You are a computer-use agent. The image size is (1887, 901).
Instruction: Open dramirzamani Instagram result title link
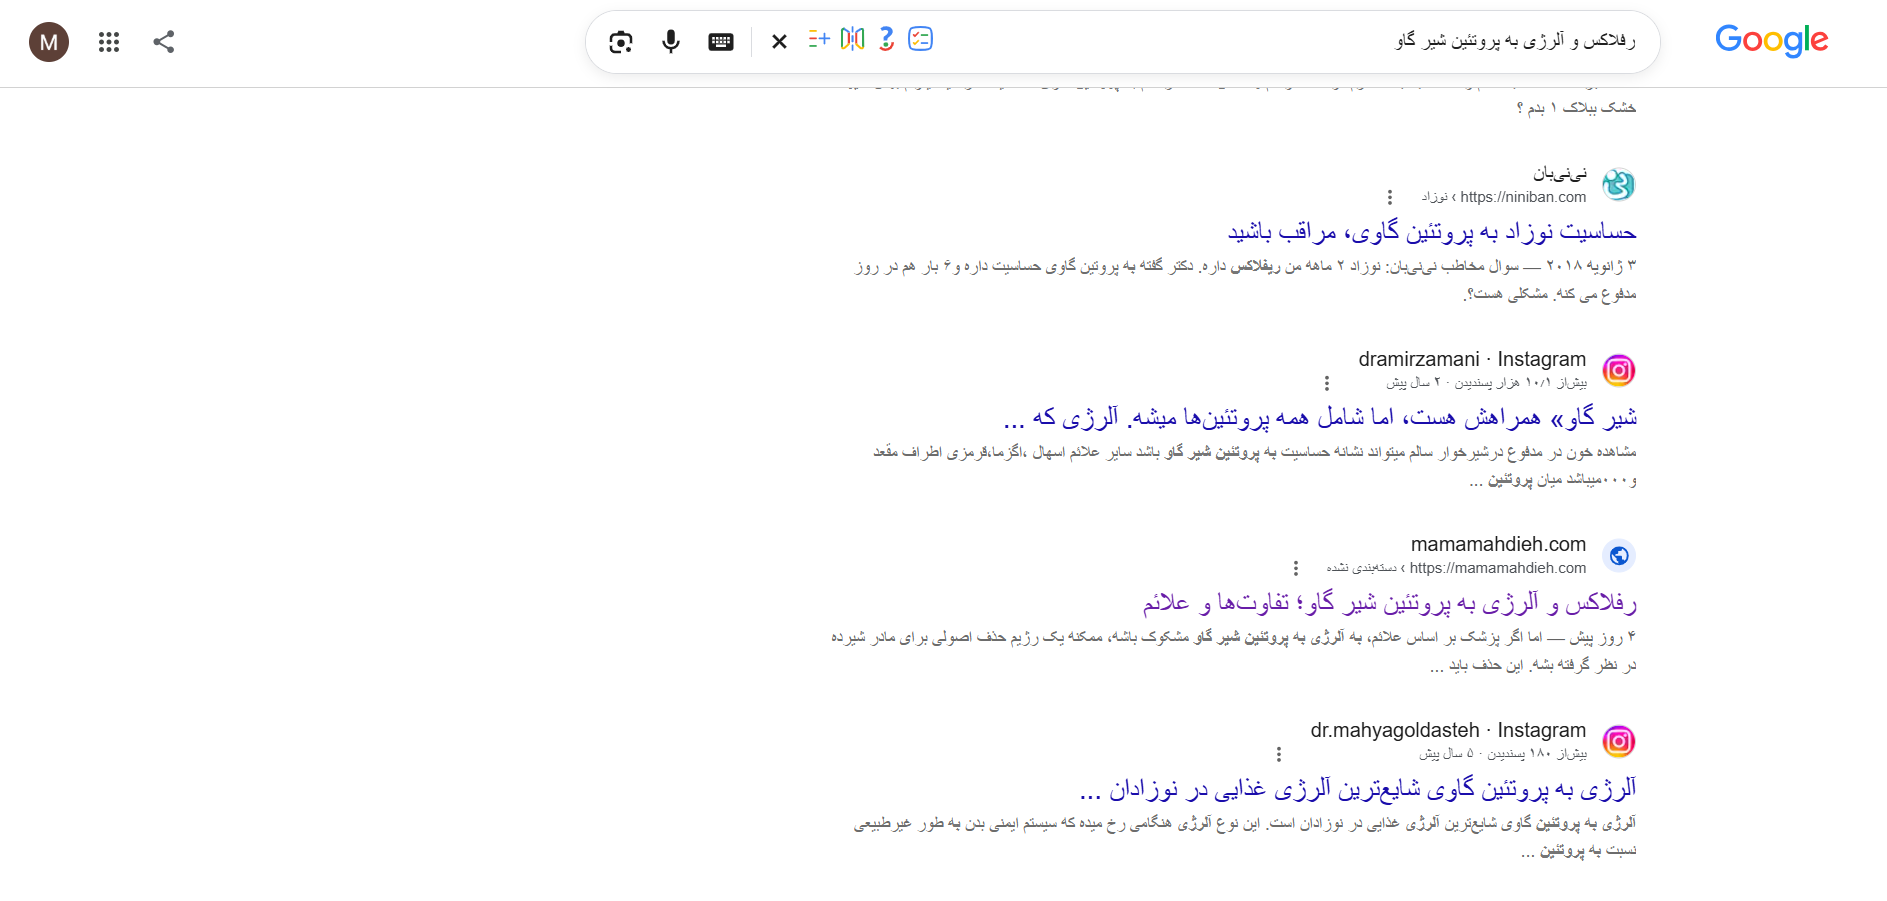pos(1320,417)
